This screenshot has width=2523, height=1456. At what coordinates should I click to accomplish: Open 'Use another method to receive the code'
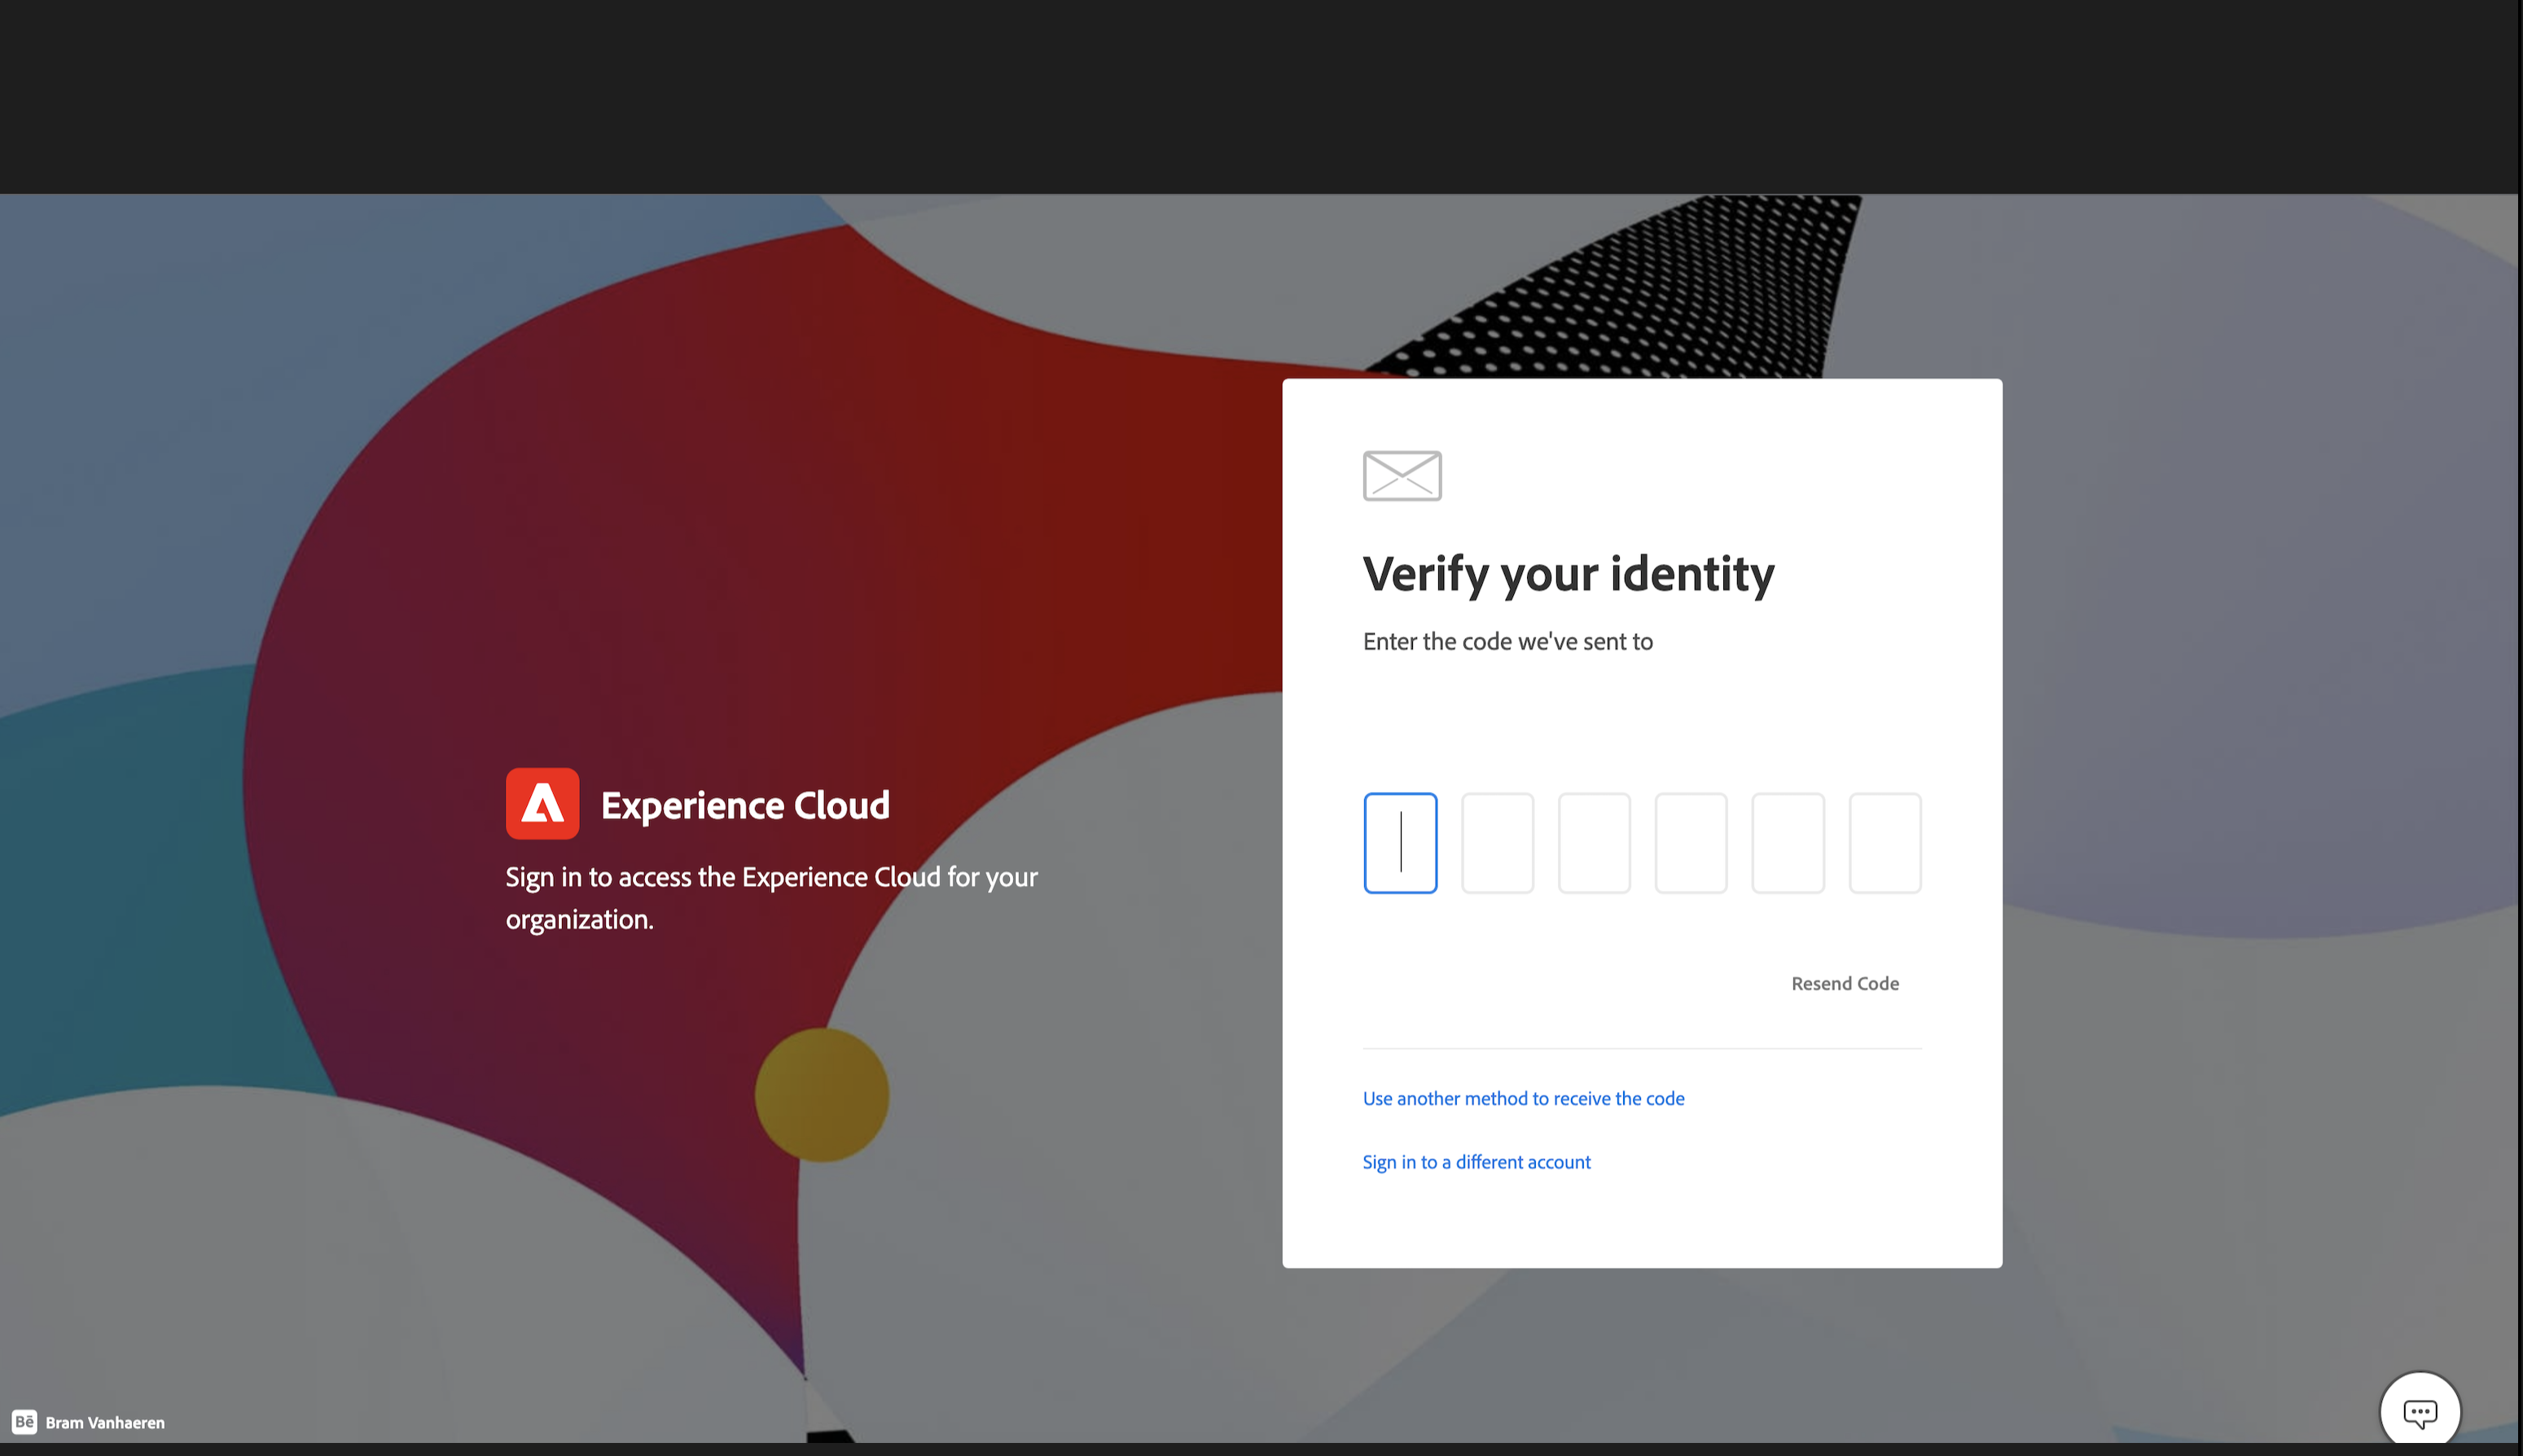point(1523,1098)
